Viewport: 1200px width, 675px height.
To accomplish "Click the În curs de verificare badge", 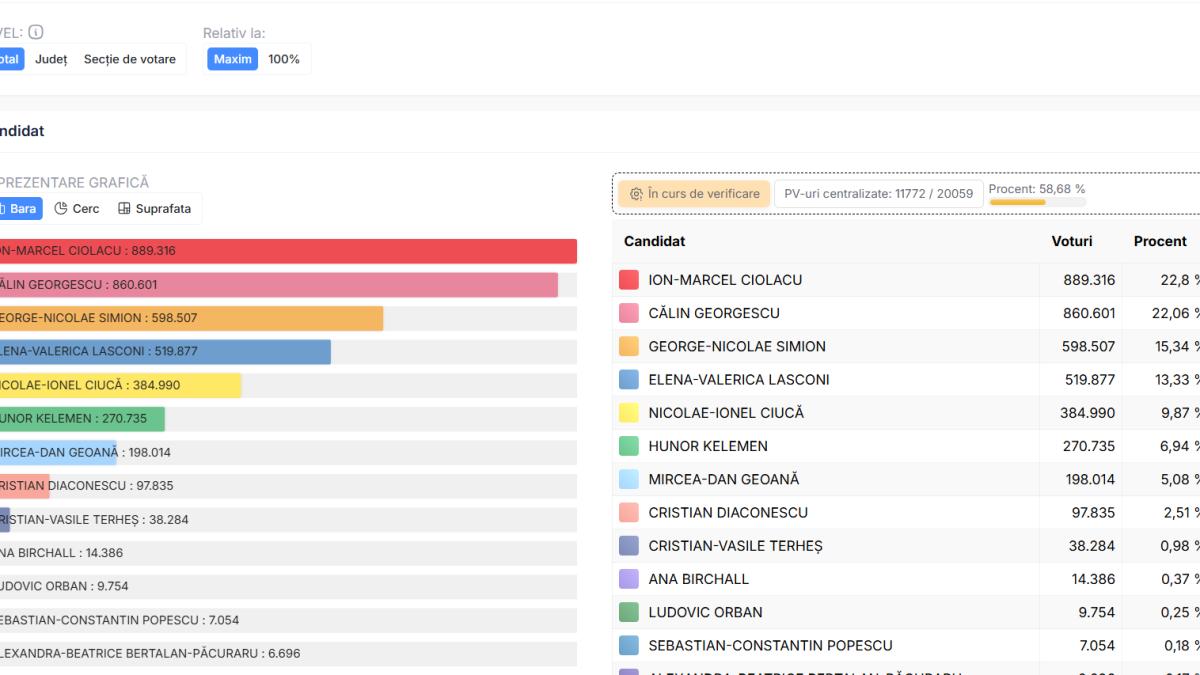I will point(694,194).
